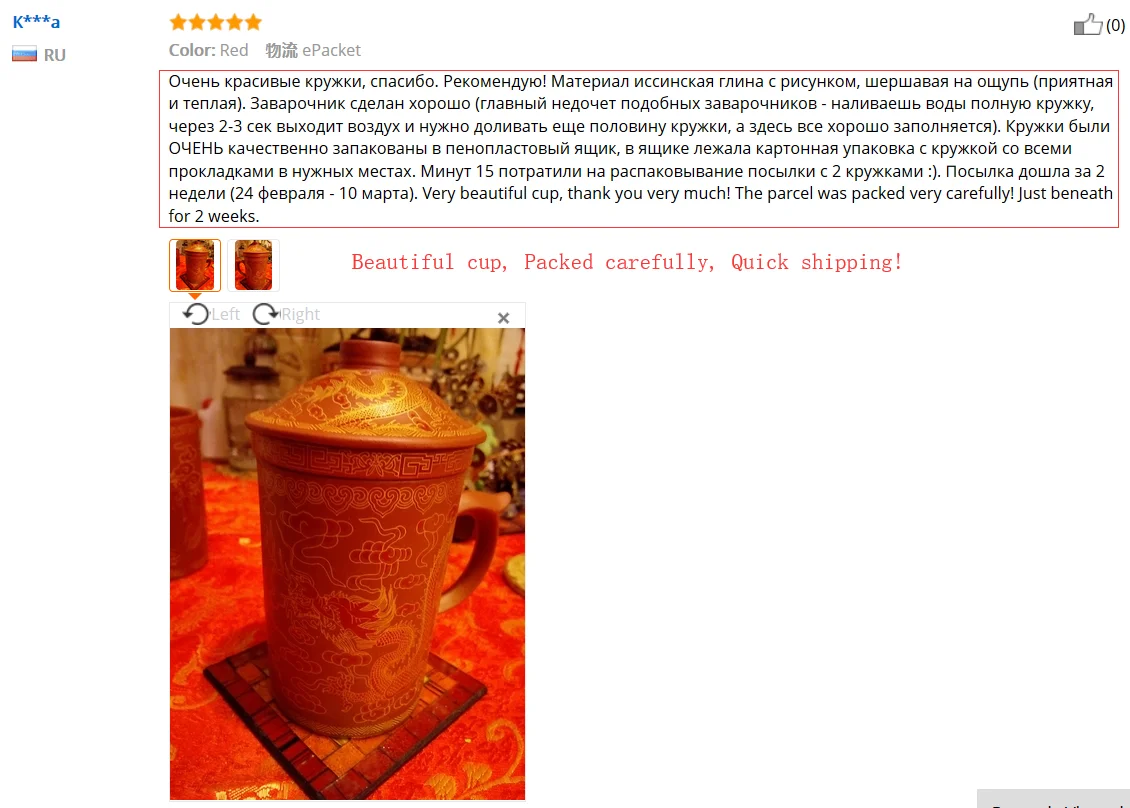
Task: Click the RU country code label
Action: coord(55,55)
